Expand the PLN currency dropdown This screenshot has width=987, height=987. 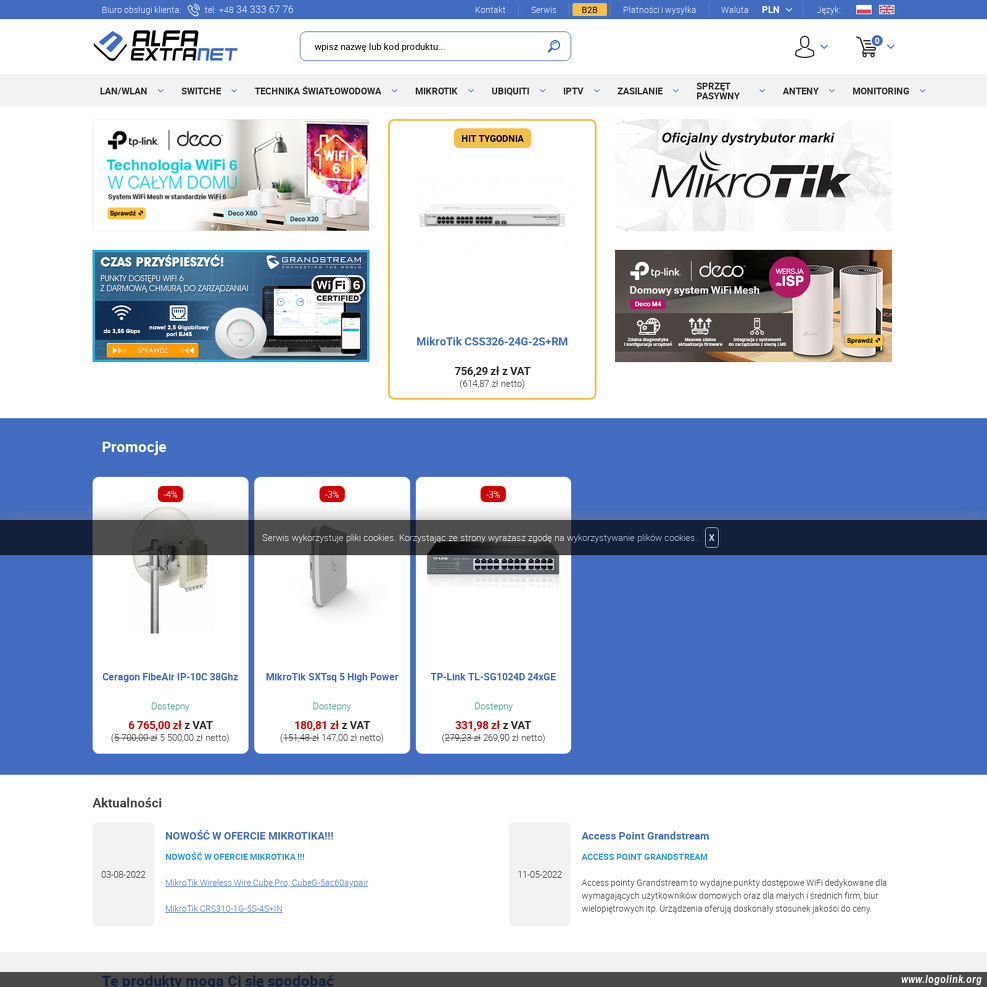(x=777, y=10)
